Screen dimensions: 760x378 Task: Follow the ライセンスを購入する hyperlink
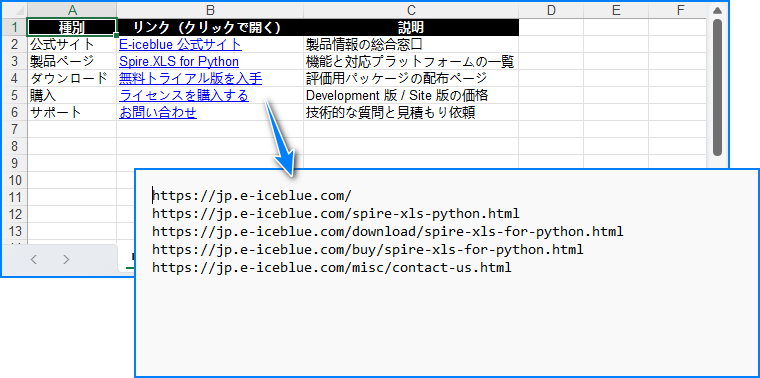pyautogui.click(x=184, y=95)
